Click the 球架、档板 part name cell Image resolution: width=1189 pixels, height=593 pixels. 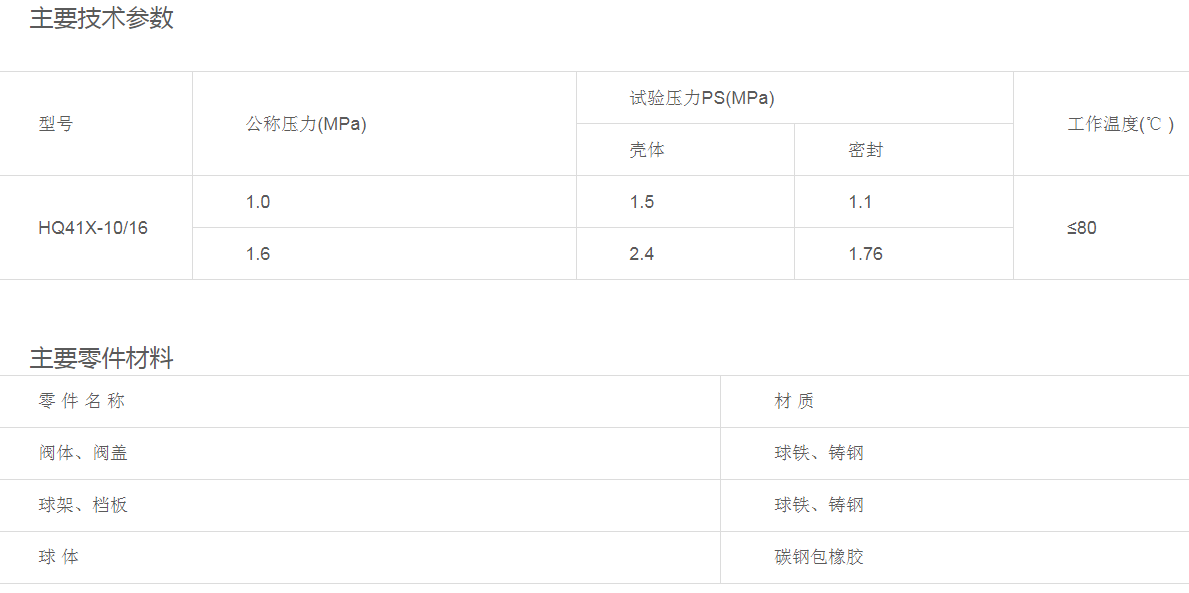[83, 505]
